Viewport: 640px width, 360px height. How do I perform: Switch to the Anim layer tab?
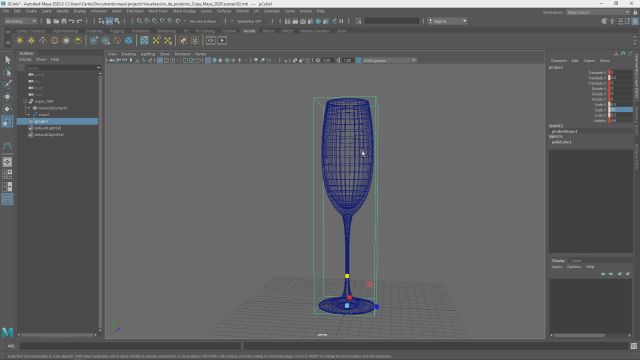pos(577,260)
